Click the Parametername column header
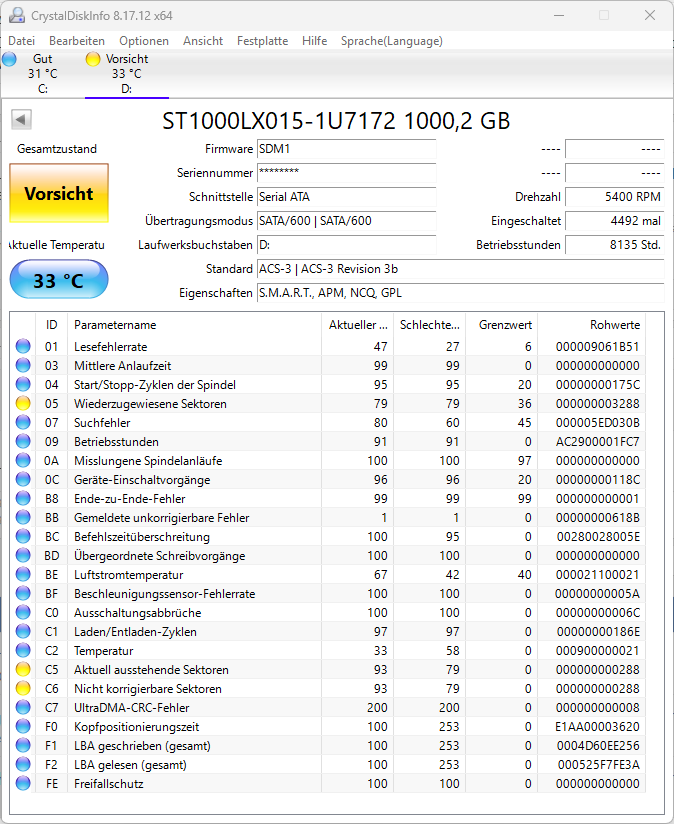674x824 pixels. [x=194, y=325]
